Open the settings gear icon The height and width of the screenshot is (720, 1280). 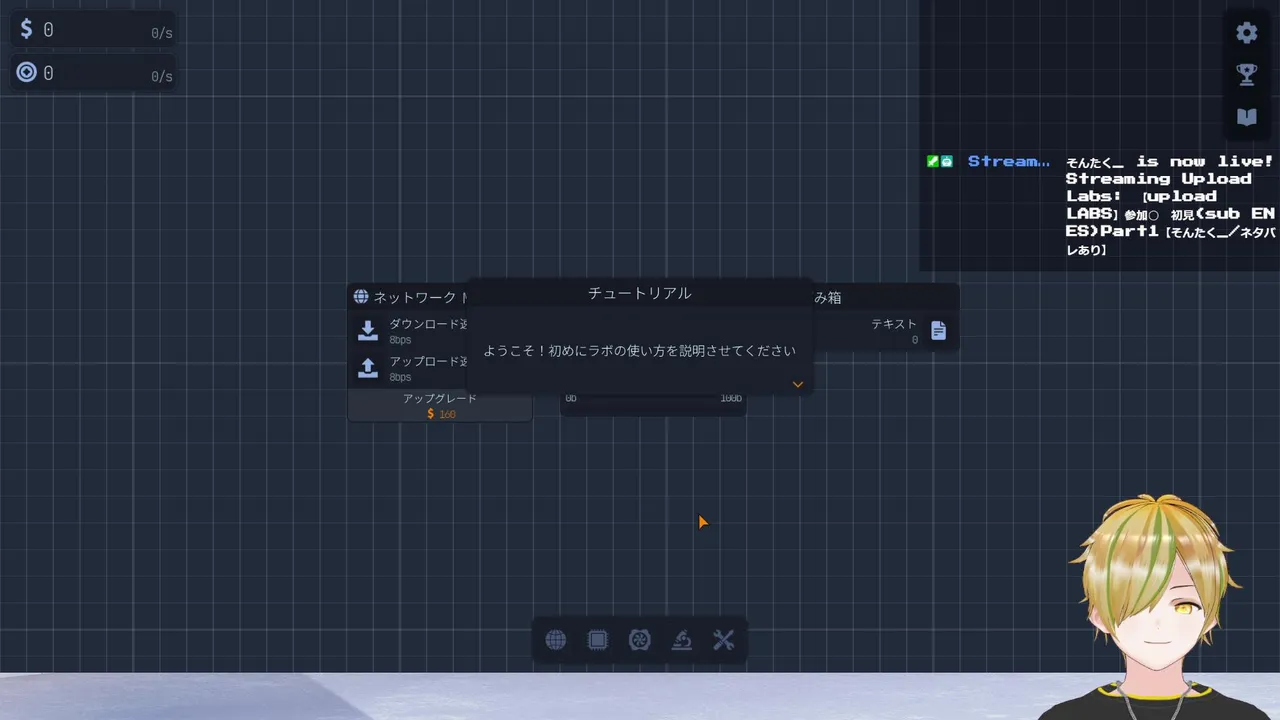point(1246,32)
